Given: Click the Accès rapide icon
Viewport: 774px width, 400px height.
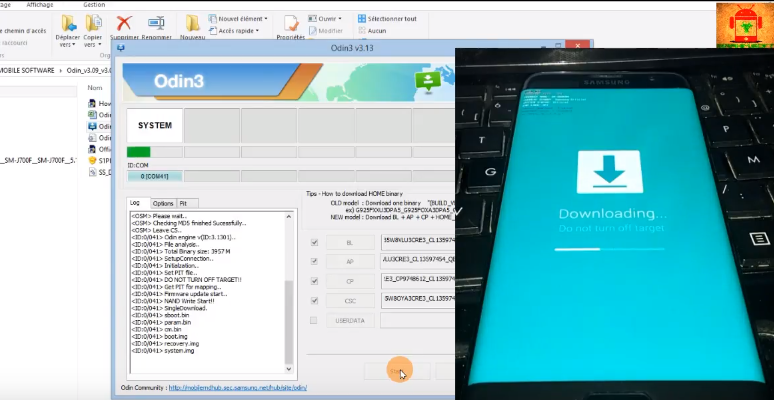Looking at the screenshot, I should (x=212, y=31).
